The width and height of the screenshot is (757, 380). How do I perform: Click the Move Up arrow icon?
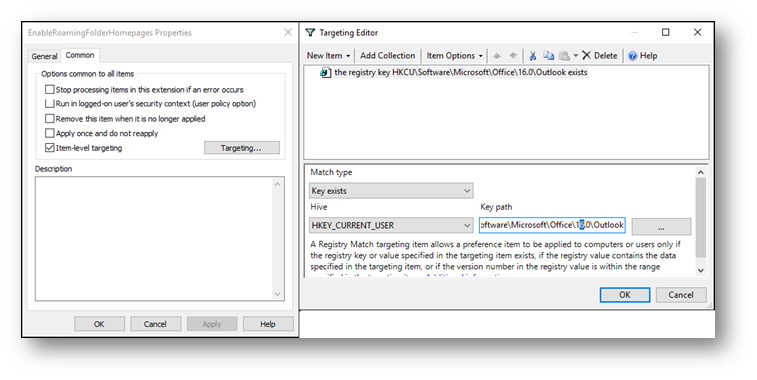tap(497, 56)
